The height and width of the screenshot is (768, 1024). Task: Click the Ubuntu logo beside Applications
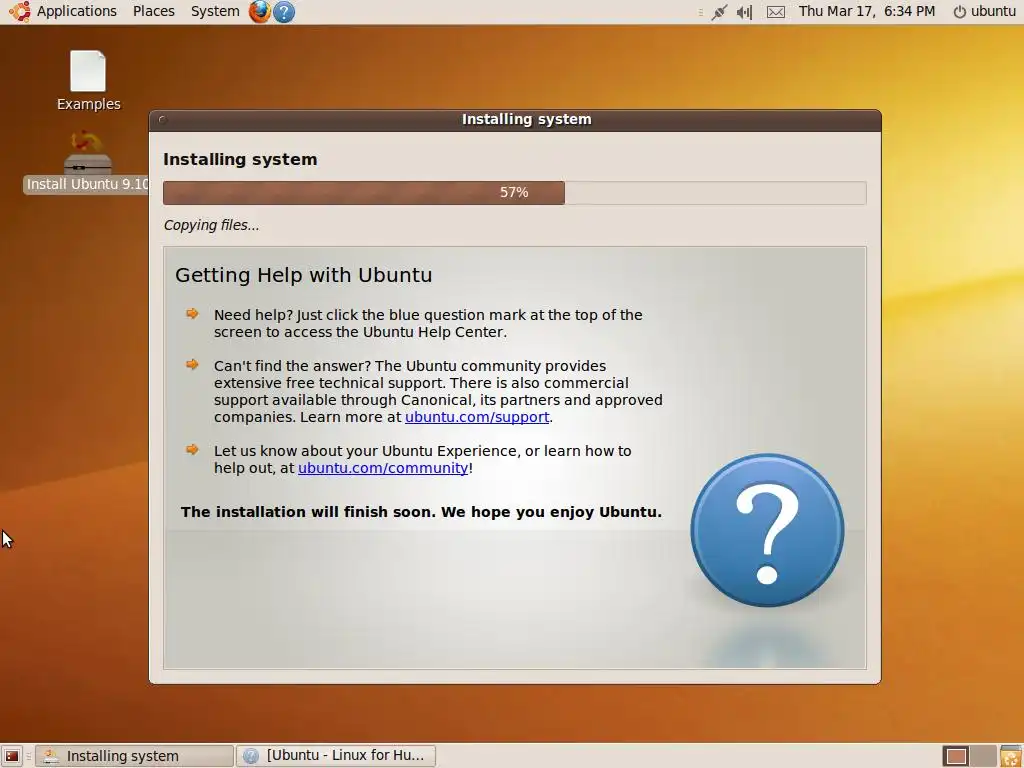pyautogui.click(x=20, y=11)
